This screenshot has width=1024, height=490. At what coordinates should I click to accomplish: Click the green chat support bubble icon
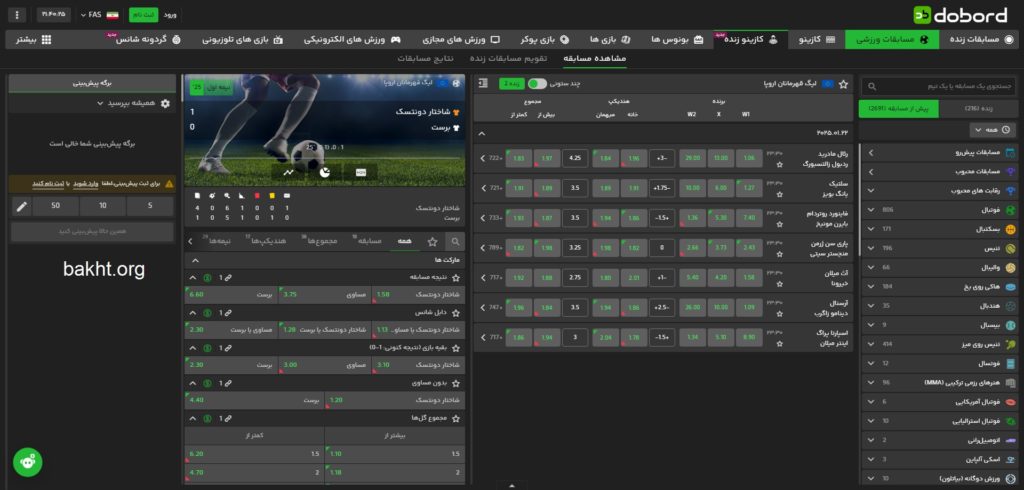(27, 462)
